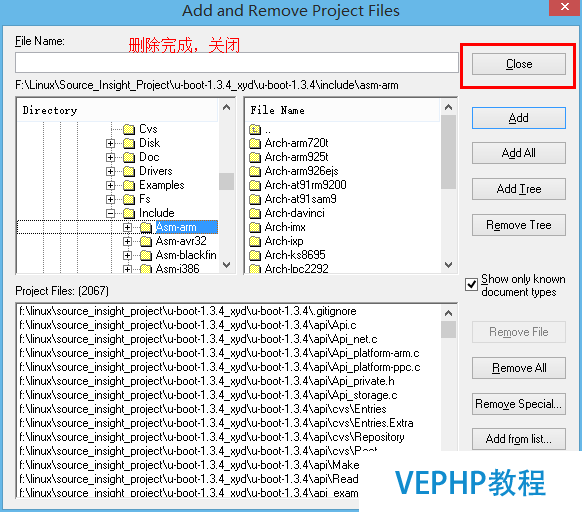This screenshot has height=512, width=582.
Task: Expand the Disk folder tree node
Action: tap(110, 143)
